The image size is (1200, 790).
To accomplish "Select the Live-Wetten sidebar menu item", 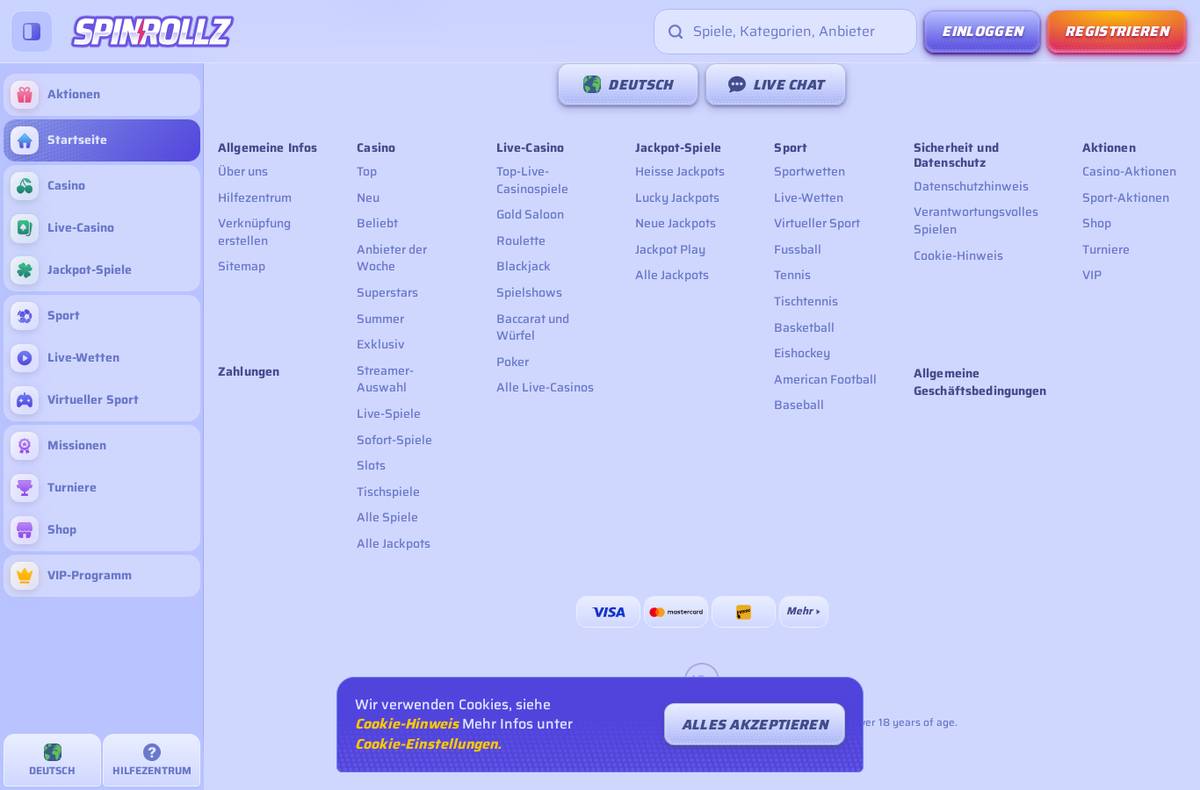I will point(102,358).
